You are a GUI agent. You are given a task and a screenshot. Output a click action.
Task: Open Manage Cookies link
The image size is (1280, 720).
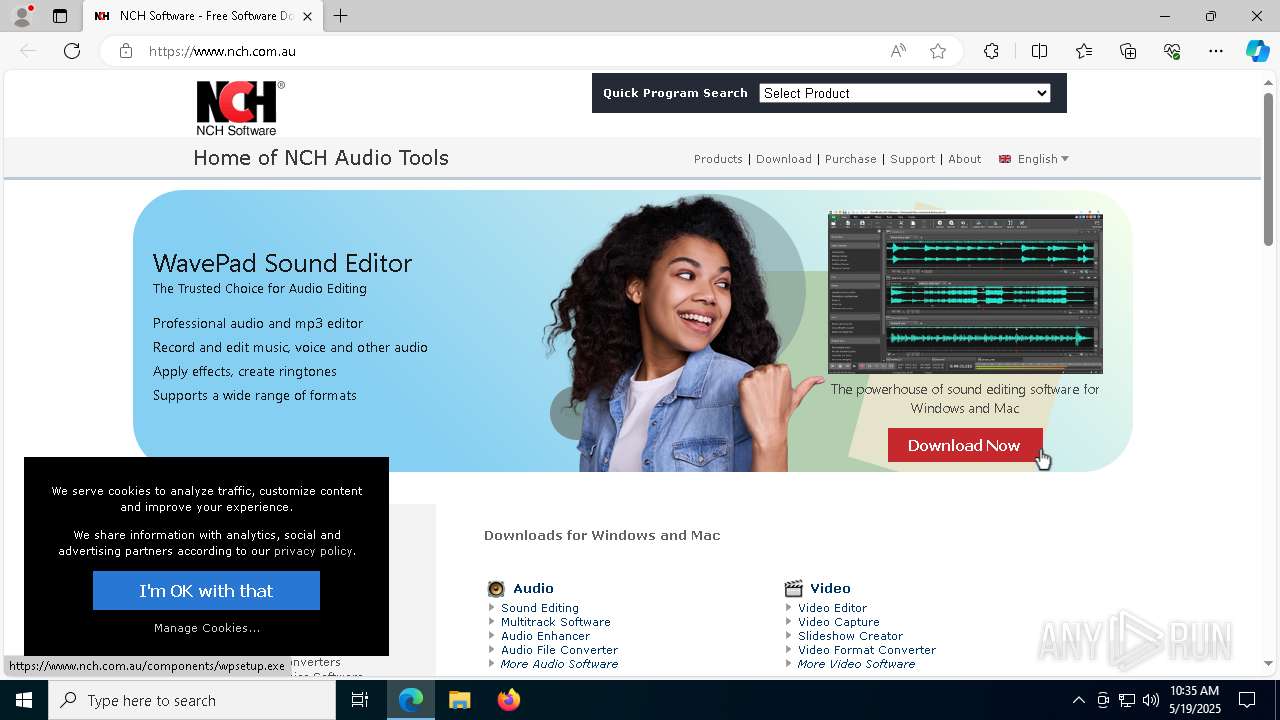(207, 628)
